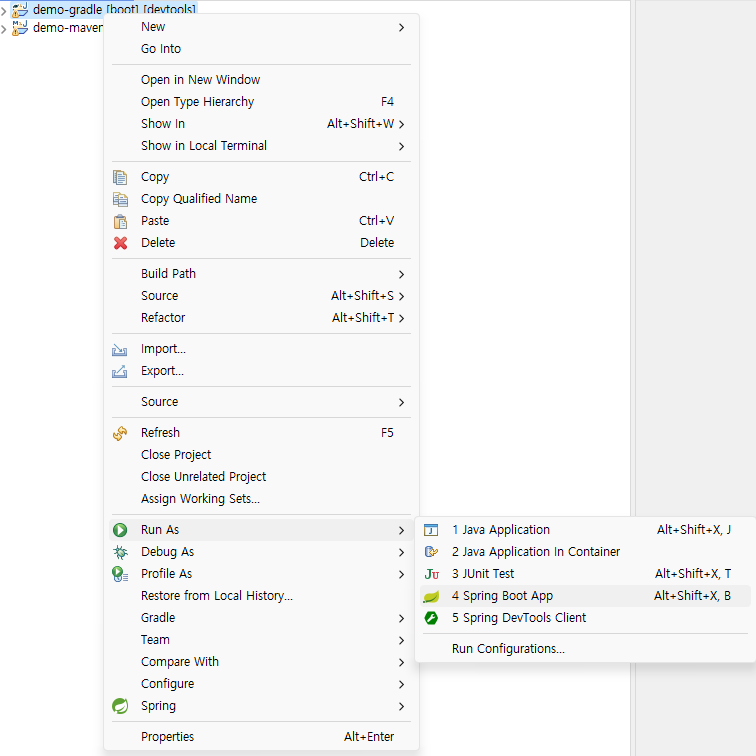Run as 1 Java Application
This screenshot has height=756, width=756.
pos(585,530)
